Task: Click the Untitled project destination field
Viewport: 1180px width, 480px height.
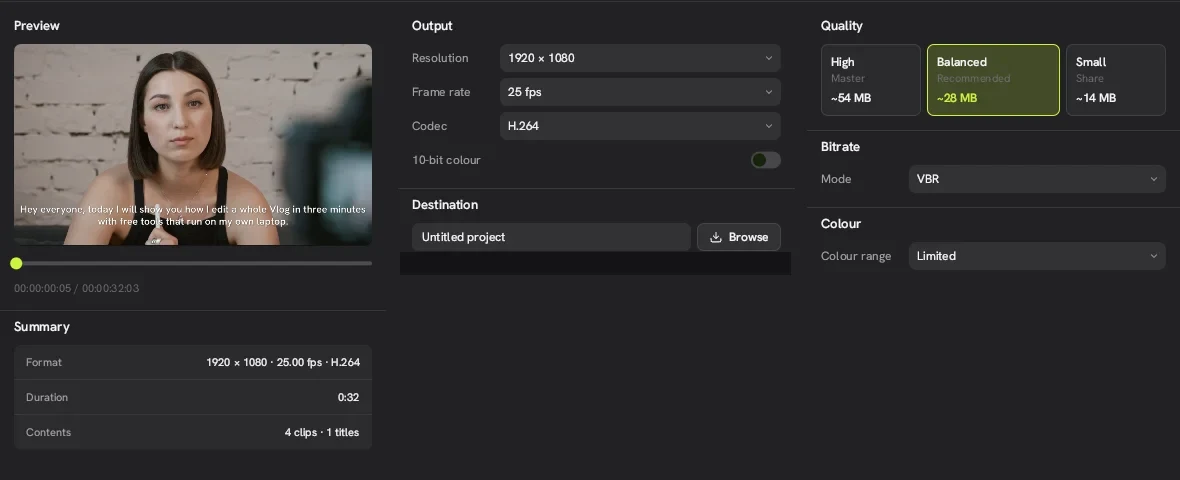Action: 551,237
